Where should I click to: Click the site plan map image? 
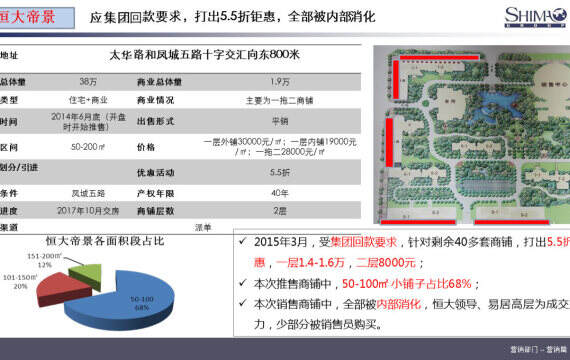[x=471, y=134]
